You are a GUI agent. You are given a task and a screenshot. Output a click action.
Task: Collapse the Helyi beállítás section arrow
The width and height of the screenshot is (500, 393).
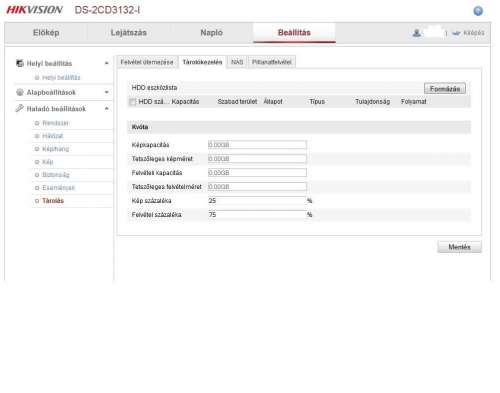tap(107, 63)
